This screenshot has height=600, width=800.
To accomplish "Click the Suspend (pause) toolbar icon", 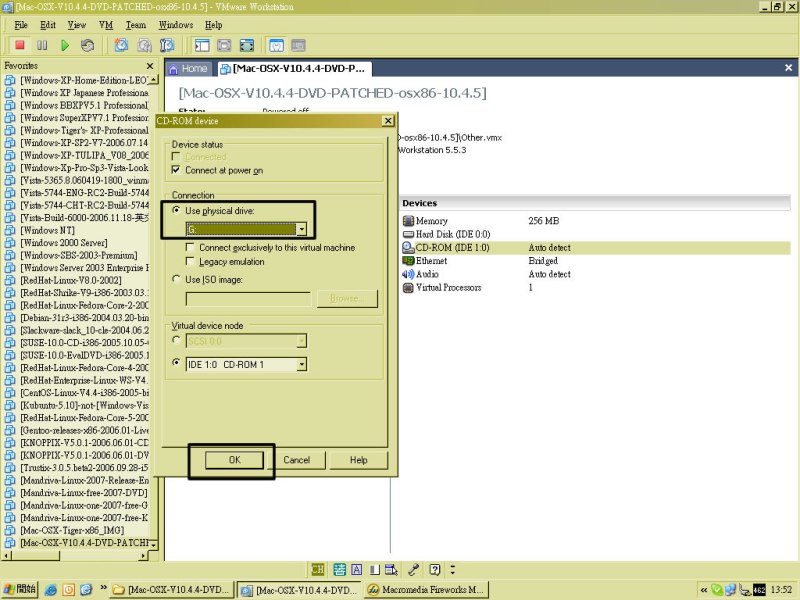I will [42, 45].
